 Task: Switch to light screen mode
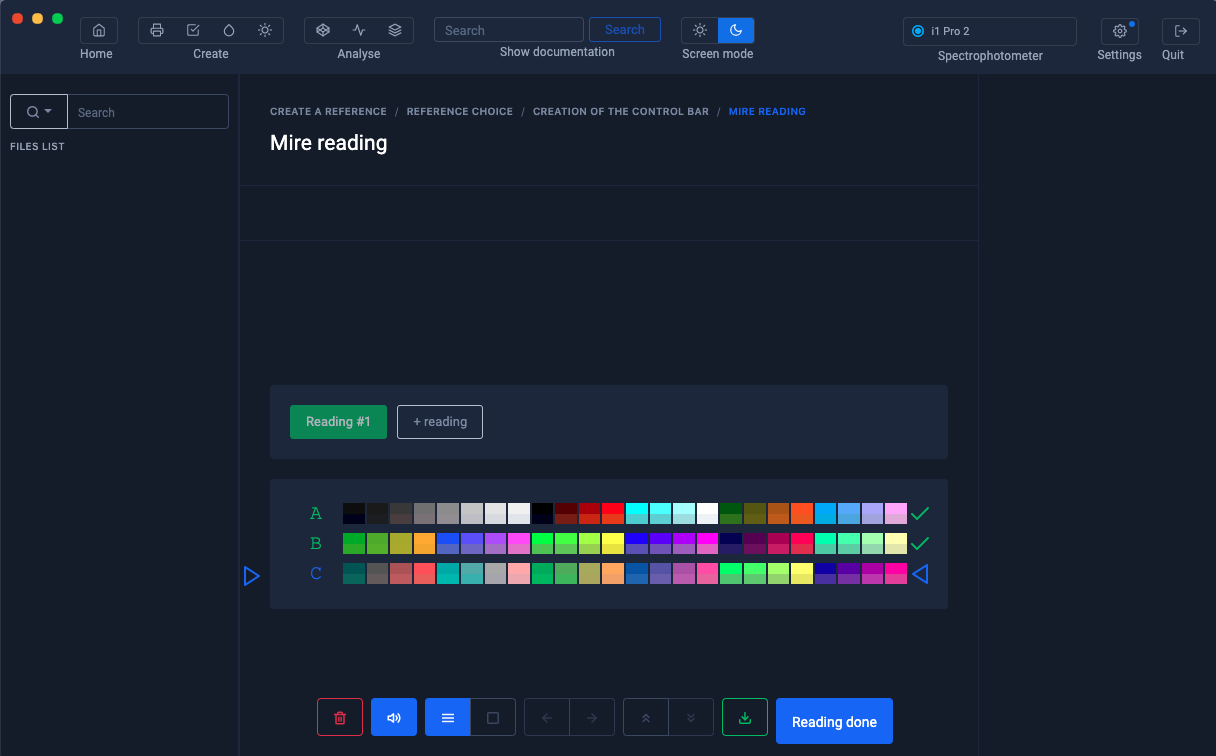(700, 31)
